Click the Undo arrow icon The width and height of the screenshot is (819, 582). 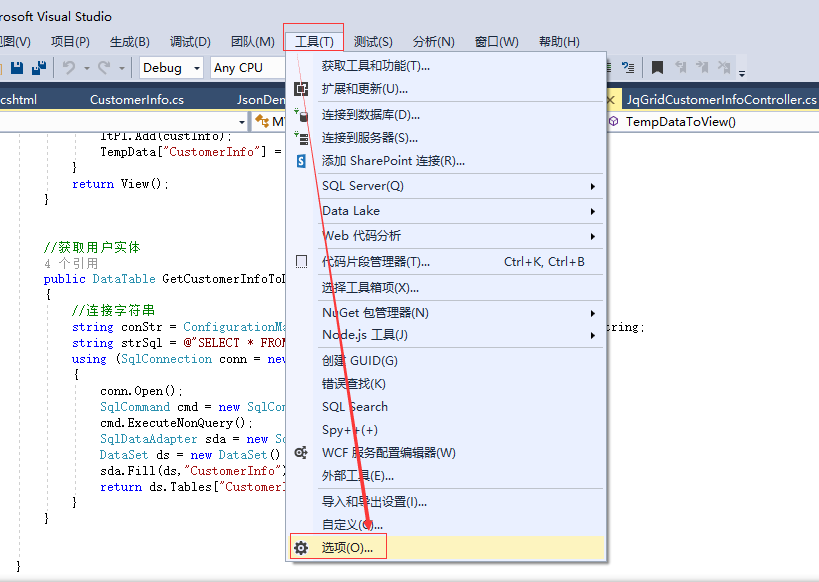pyautogui.click(x=69, y=68)
